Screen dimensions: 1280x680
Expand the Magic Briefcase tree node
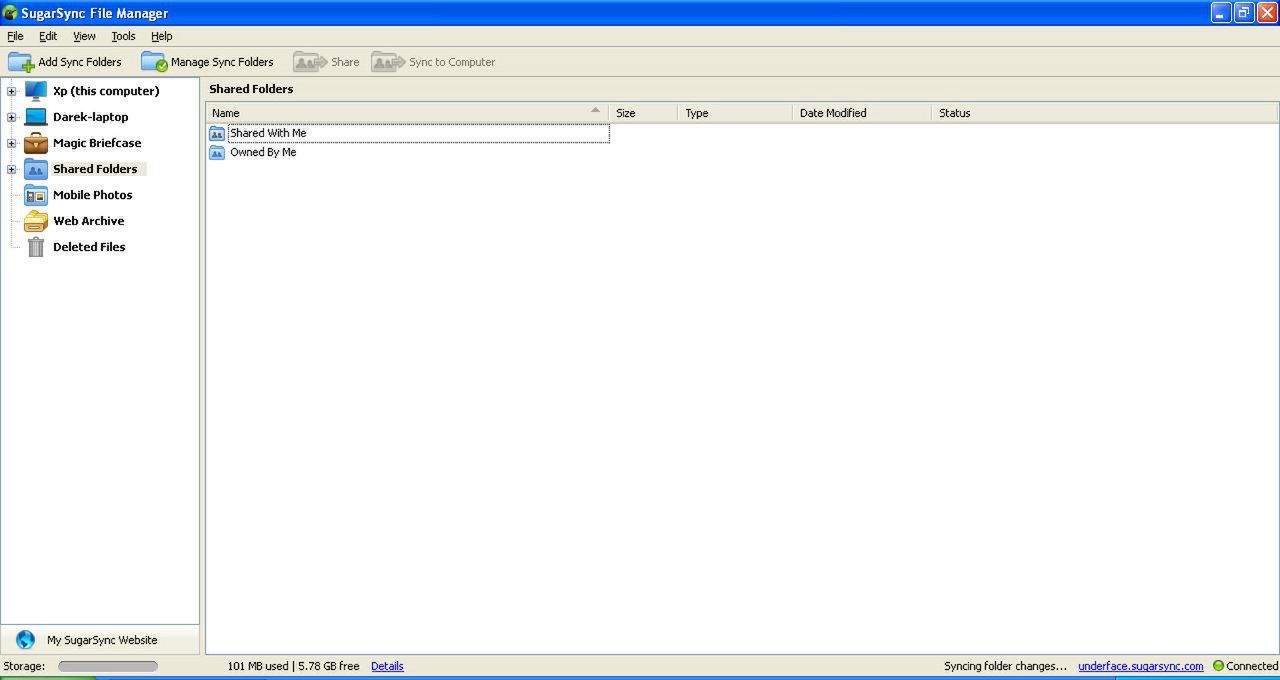pyautogui.click(x=11, y=143)
